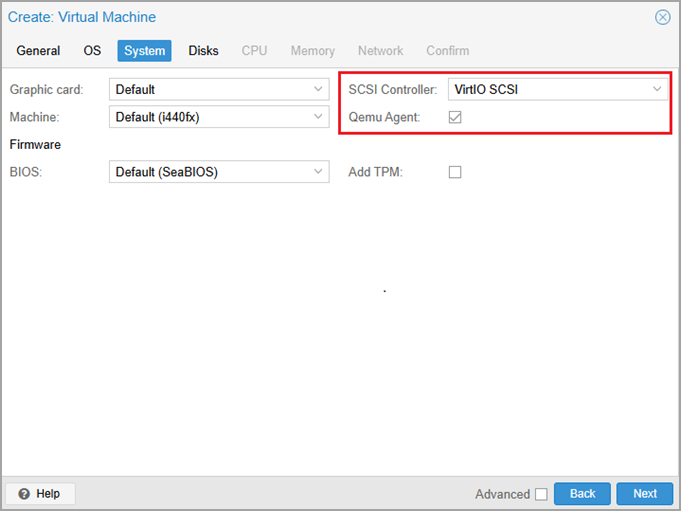The height and width of the screenshot is (511, 681).
Task: Click the Back button
Action: [x=582, y=494]
